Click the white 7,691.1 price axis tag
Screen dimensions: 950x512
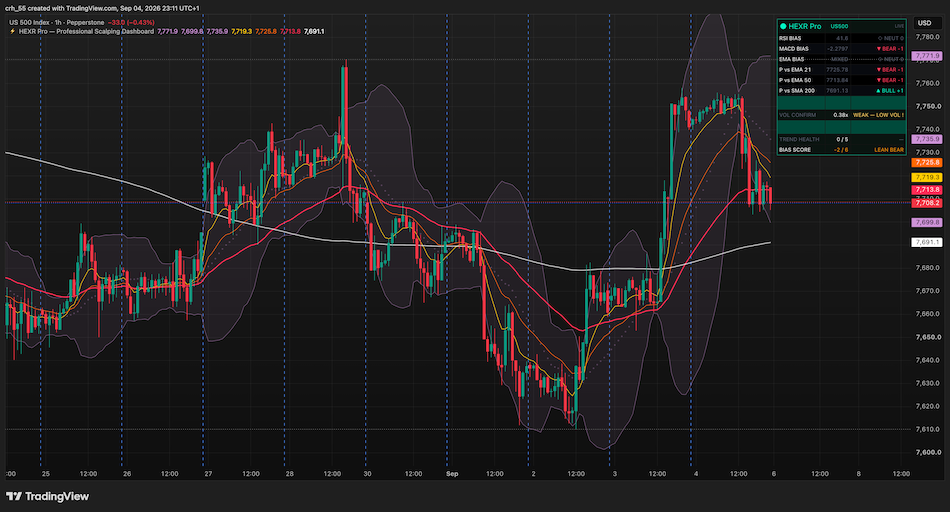tap(927, 242)
